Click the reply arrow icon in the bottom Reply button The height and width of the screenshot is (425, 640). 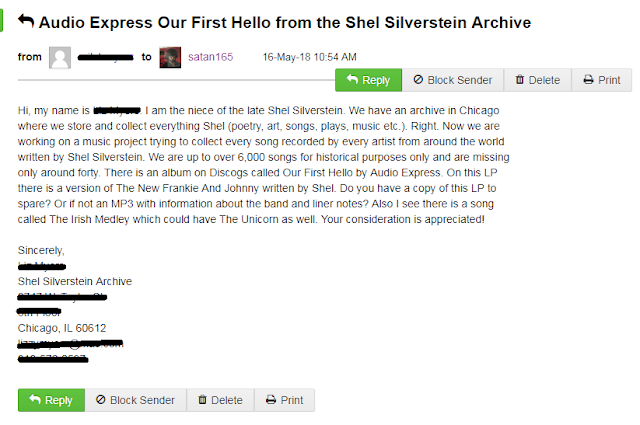(35, 399)
